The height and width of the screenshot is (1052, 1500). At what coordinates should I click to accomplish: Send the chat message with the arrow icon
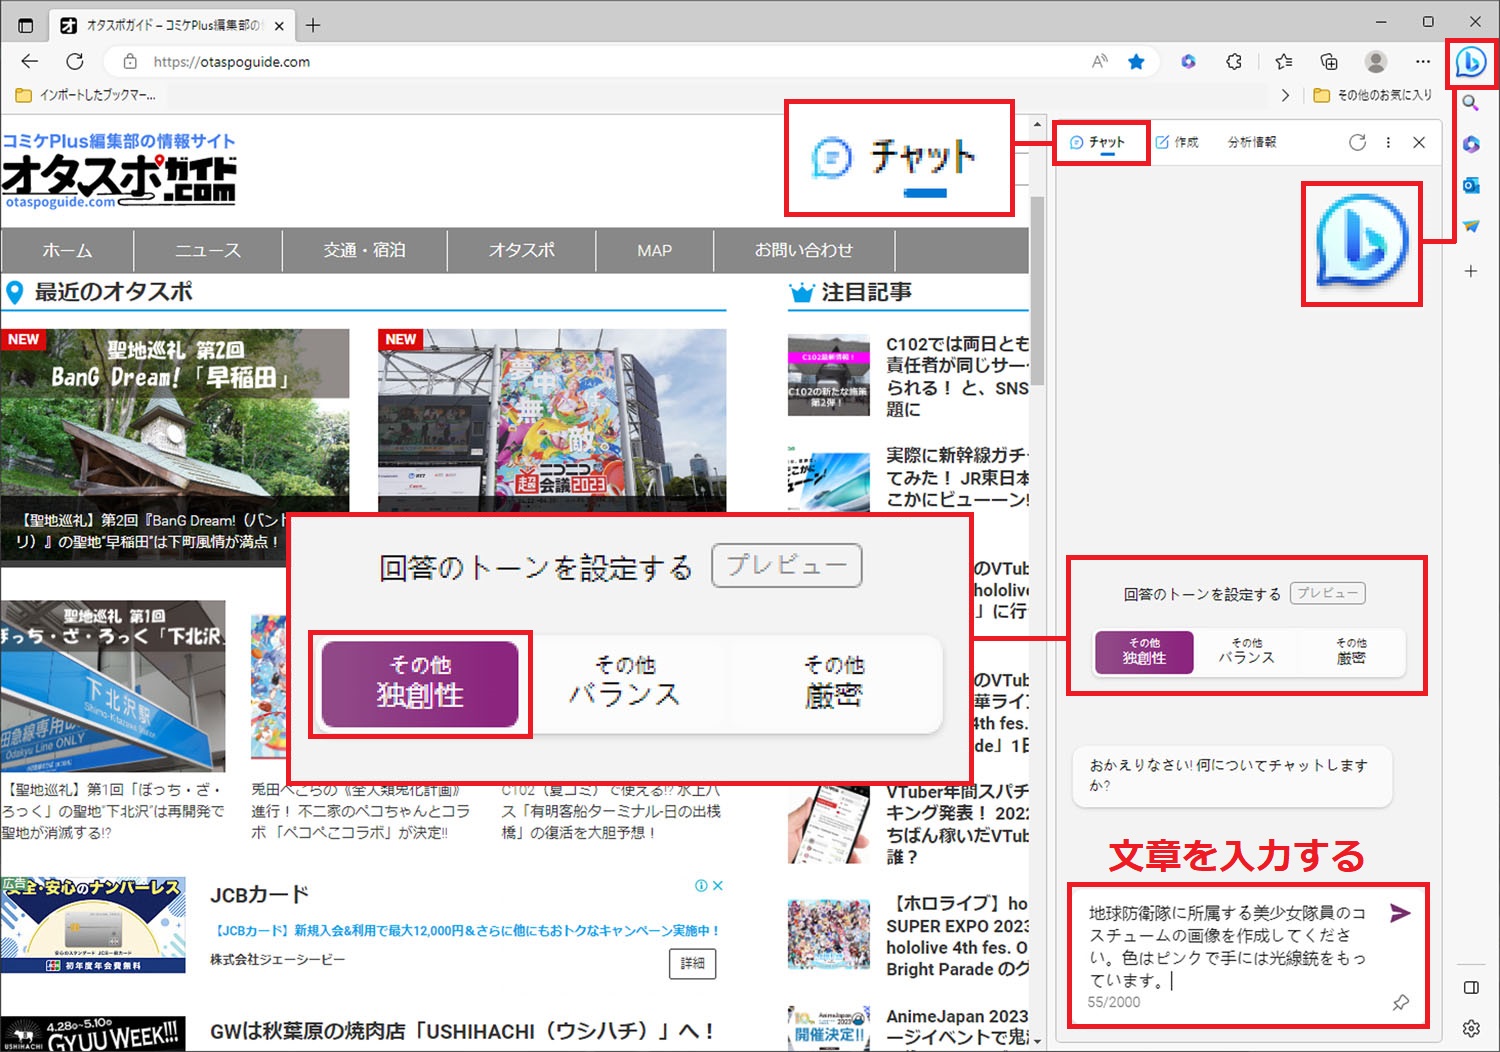pos(1399,912)
